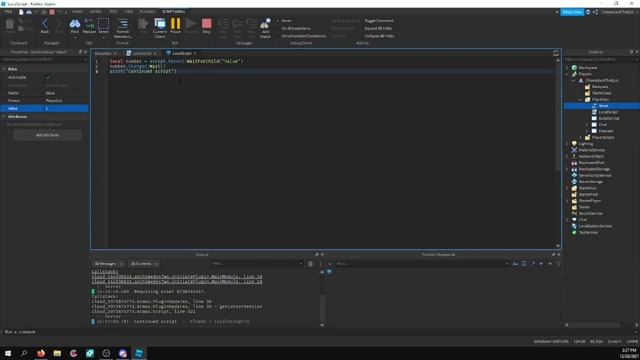Open Windows taskbar search
Screen dimensions: 640x360
click(24, 353)
